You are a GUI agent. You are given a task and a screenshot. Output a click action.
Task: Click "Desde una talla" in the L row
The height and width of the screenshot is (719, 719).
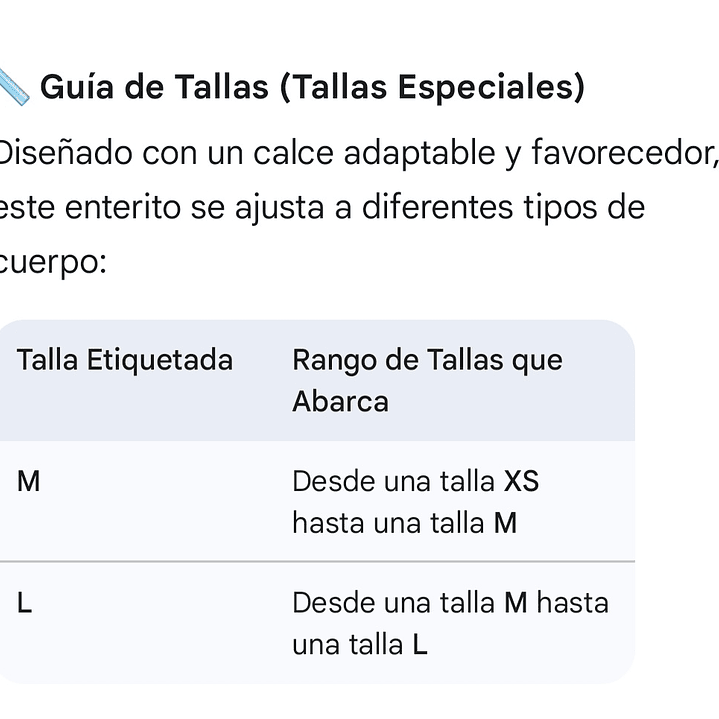click(x=393, y=603)
